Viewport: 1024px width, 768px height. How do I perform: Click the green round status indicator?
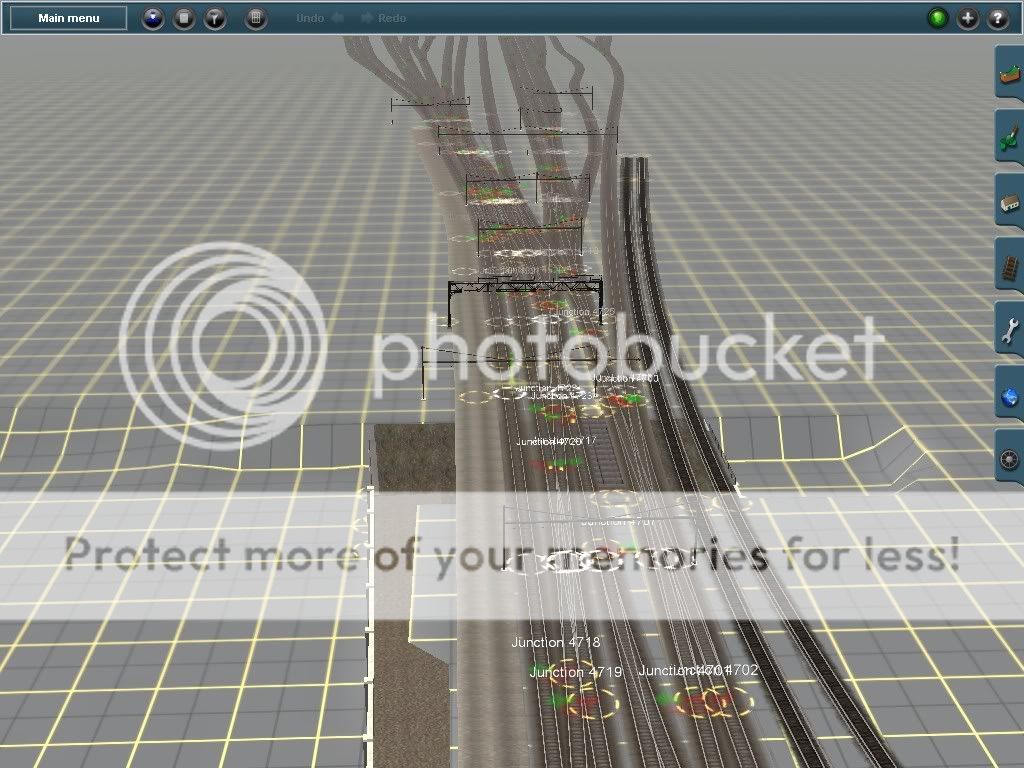[938, 18]
